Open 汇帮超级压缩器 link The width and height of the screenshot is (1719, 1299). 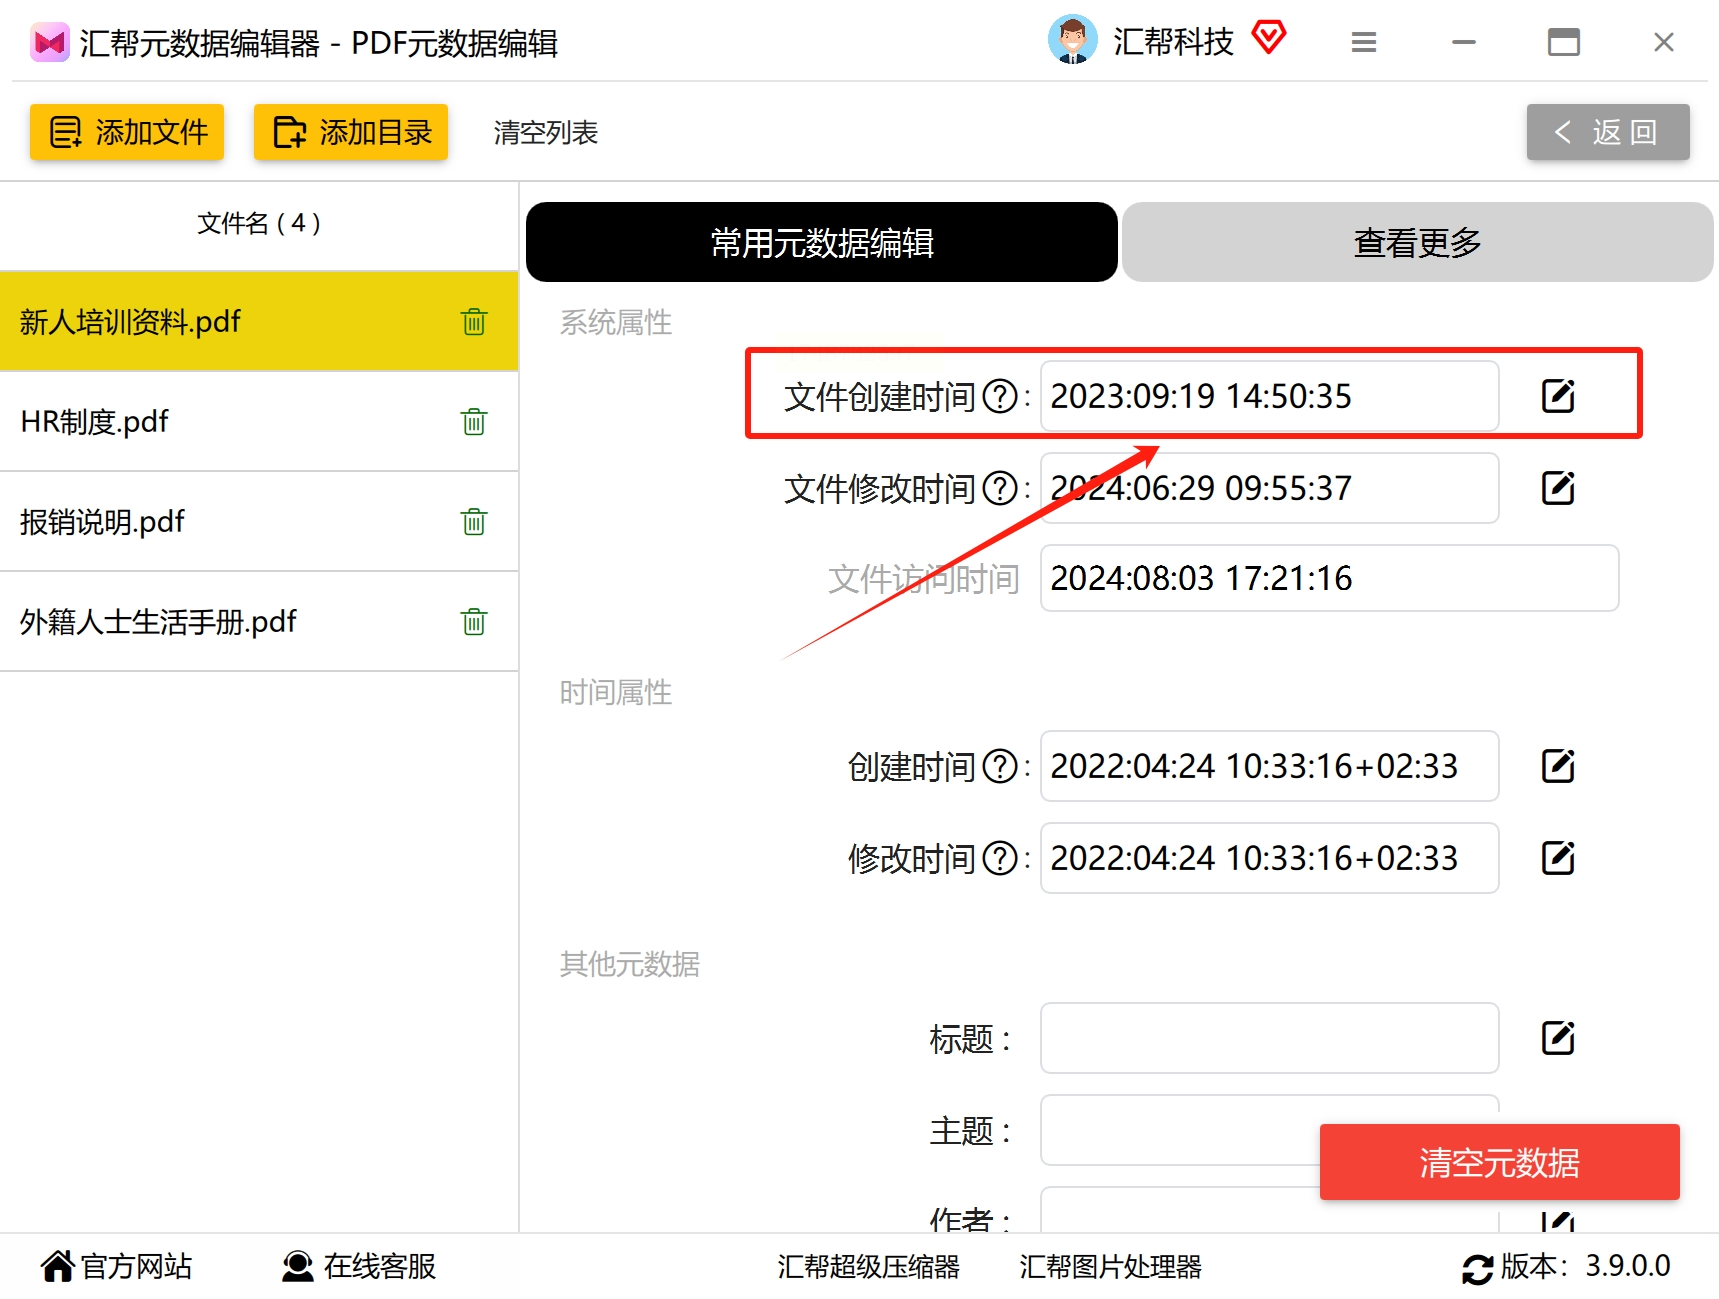869,1267
